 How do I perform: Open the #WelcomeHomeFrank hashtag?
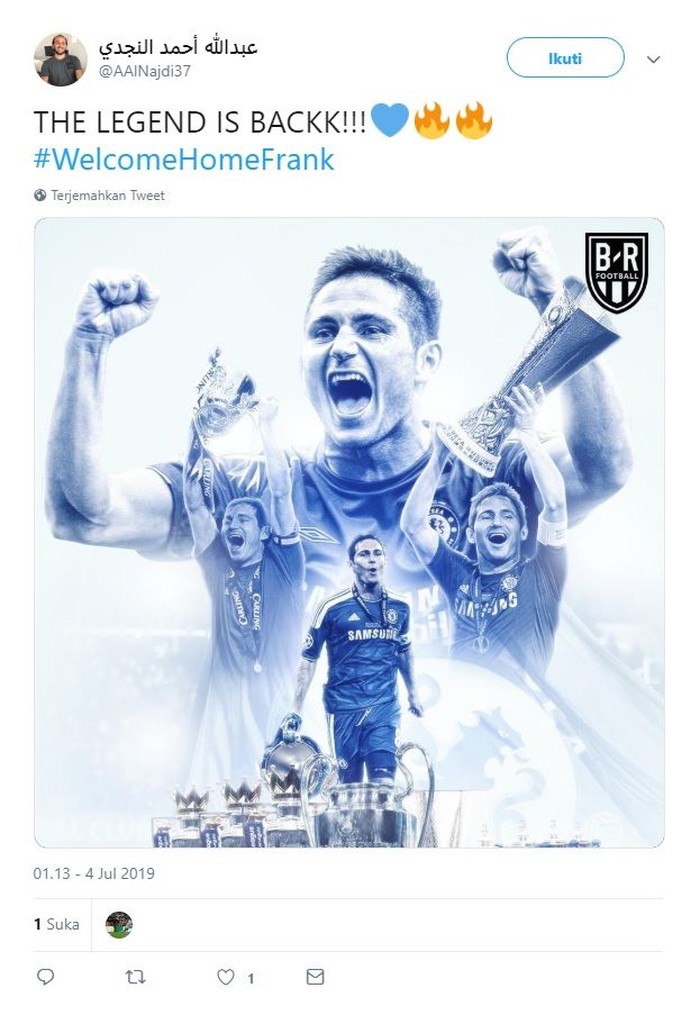184,159
